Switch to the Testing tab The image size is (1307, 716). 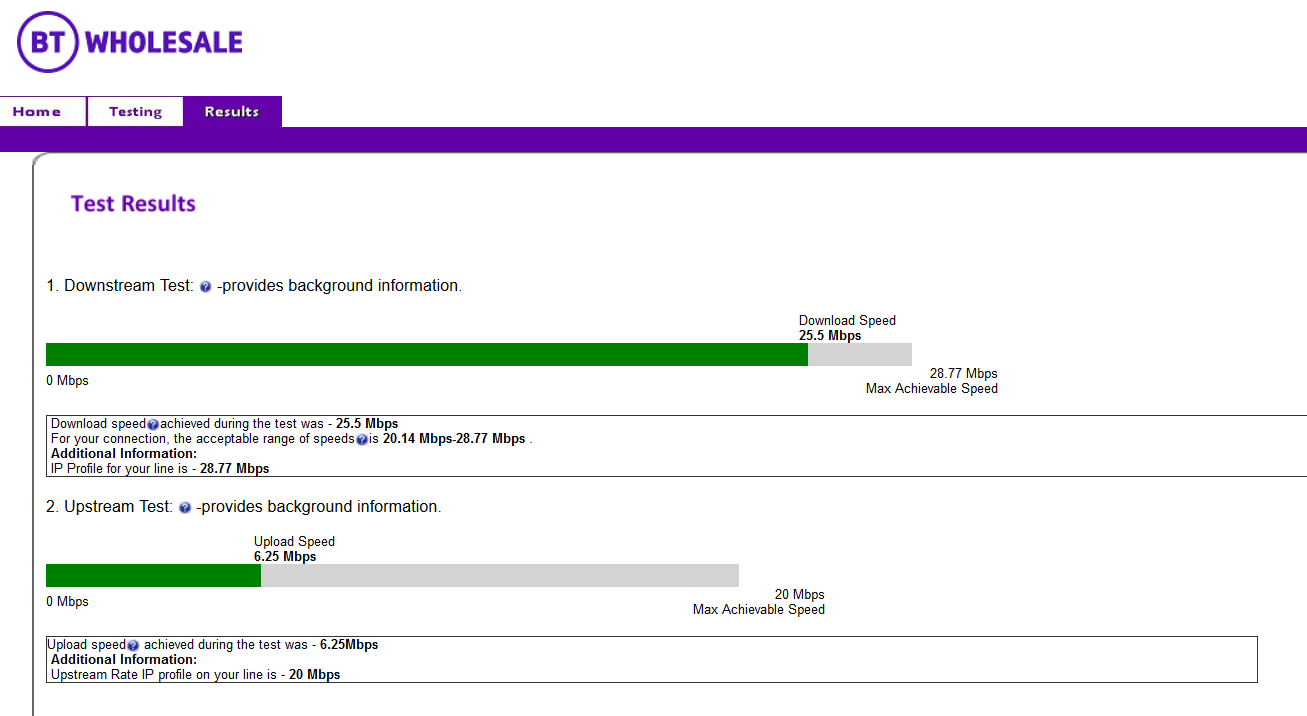tap(135, 112)
